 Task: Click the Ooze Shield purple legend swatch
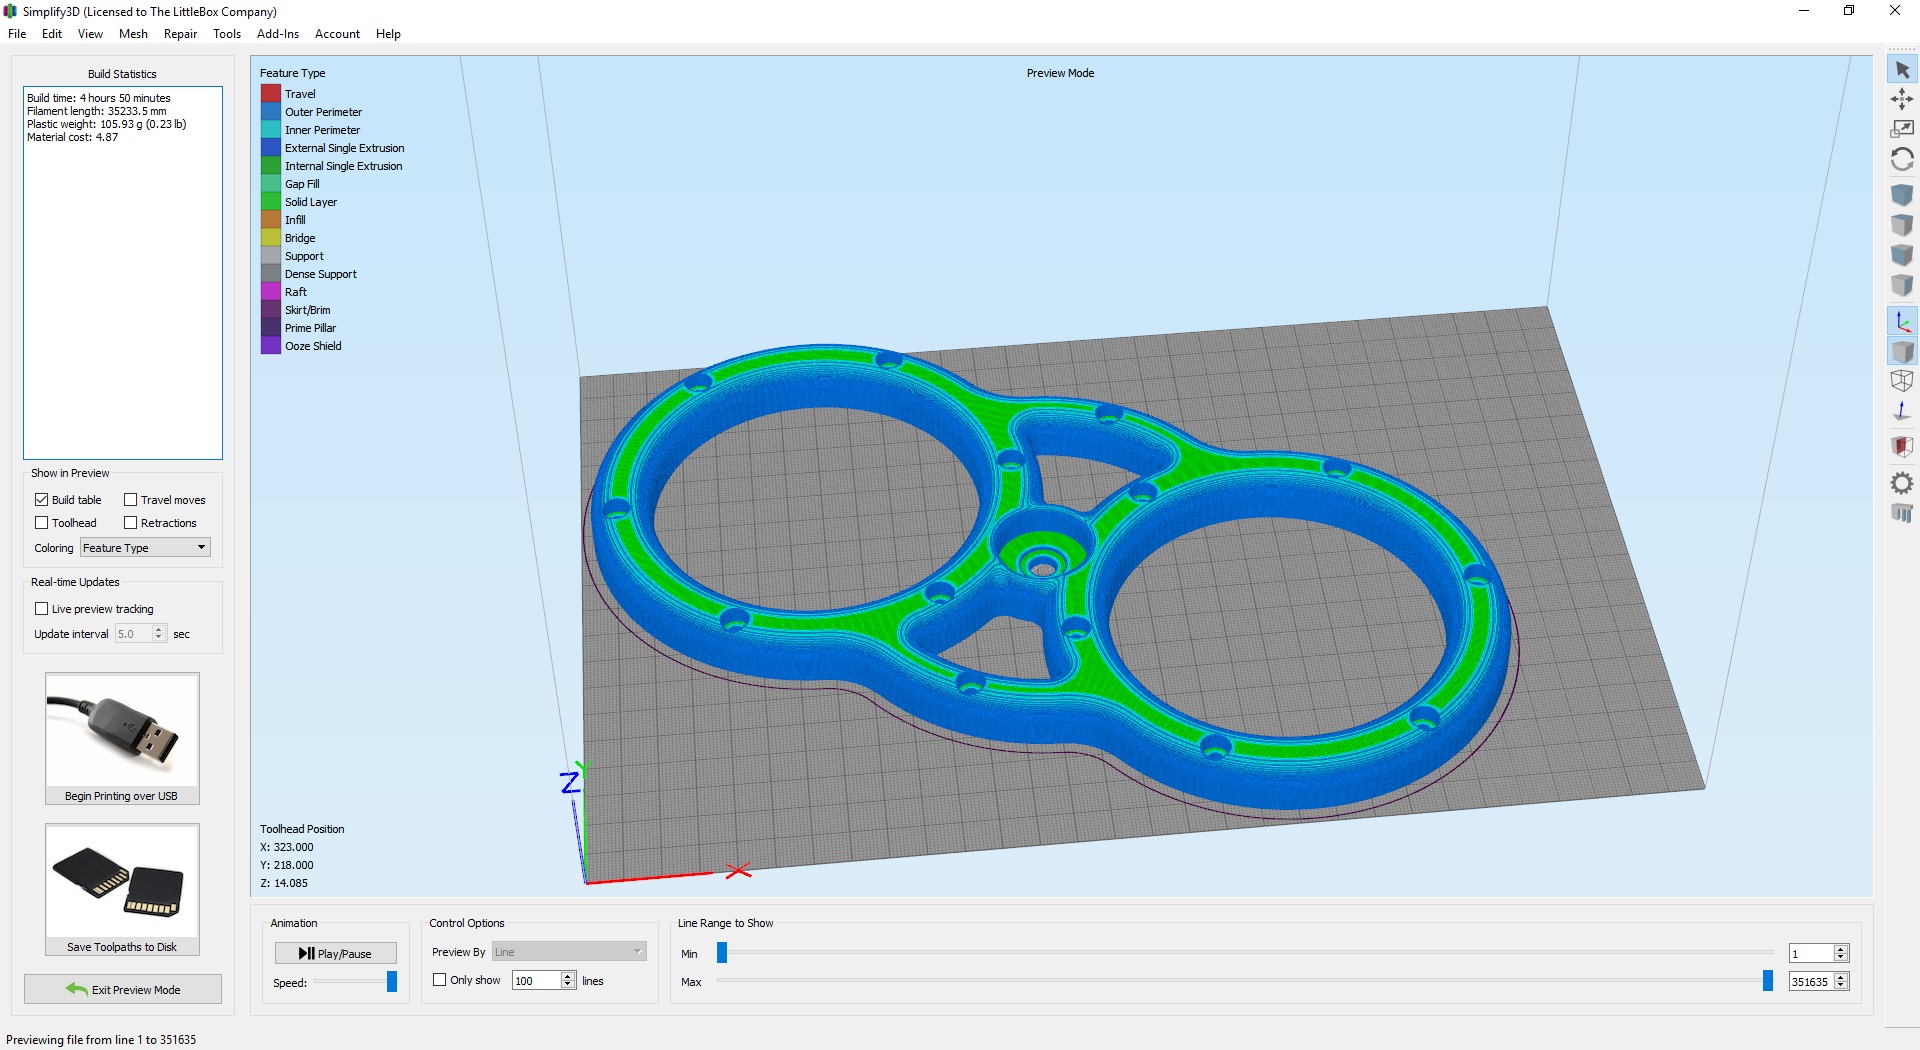tap(270, 345)
